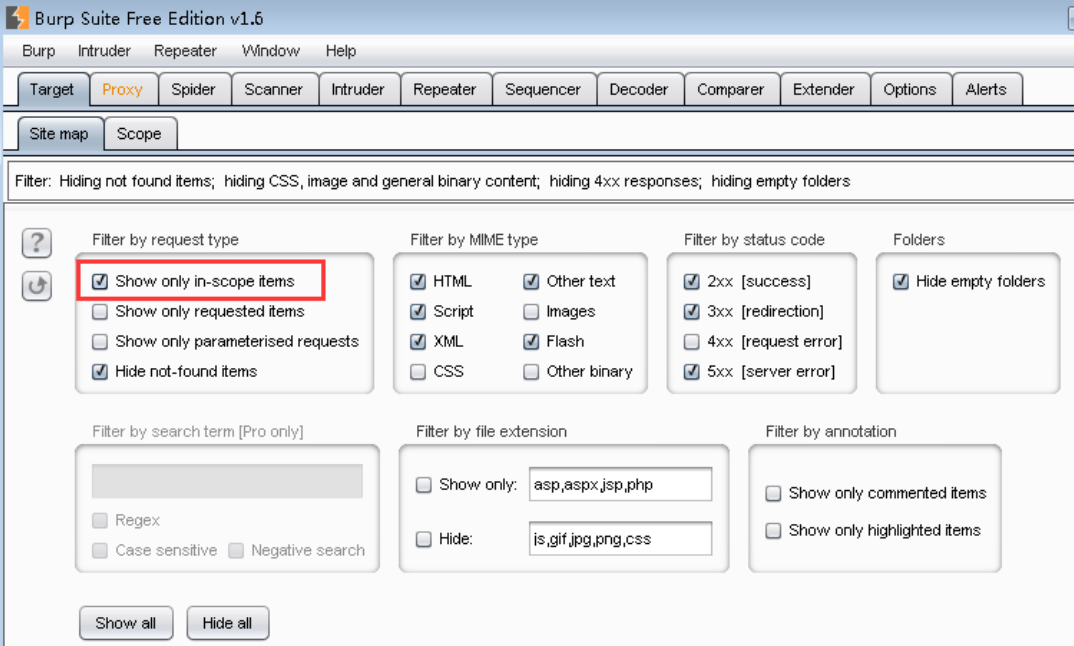Click the Show all button

(126, 623)
